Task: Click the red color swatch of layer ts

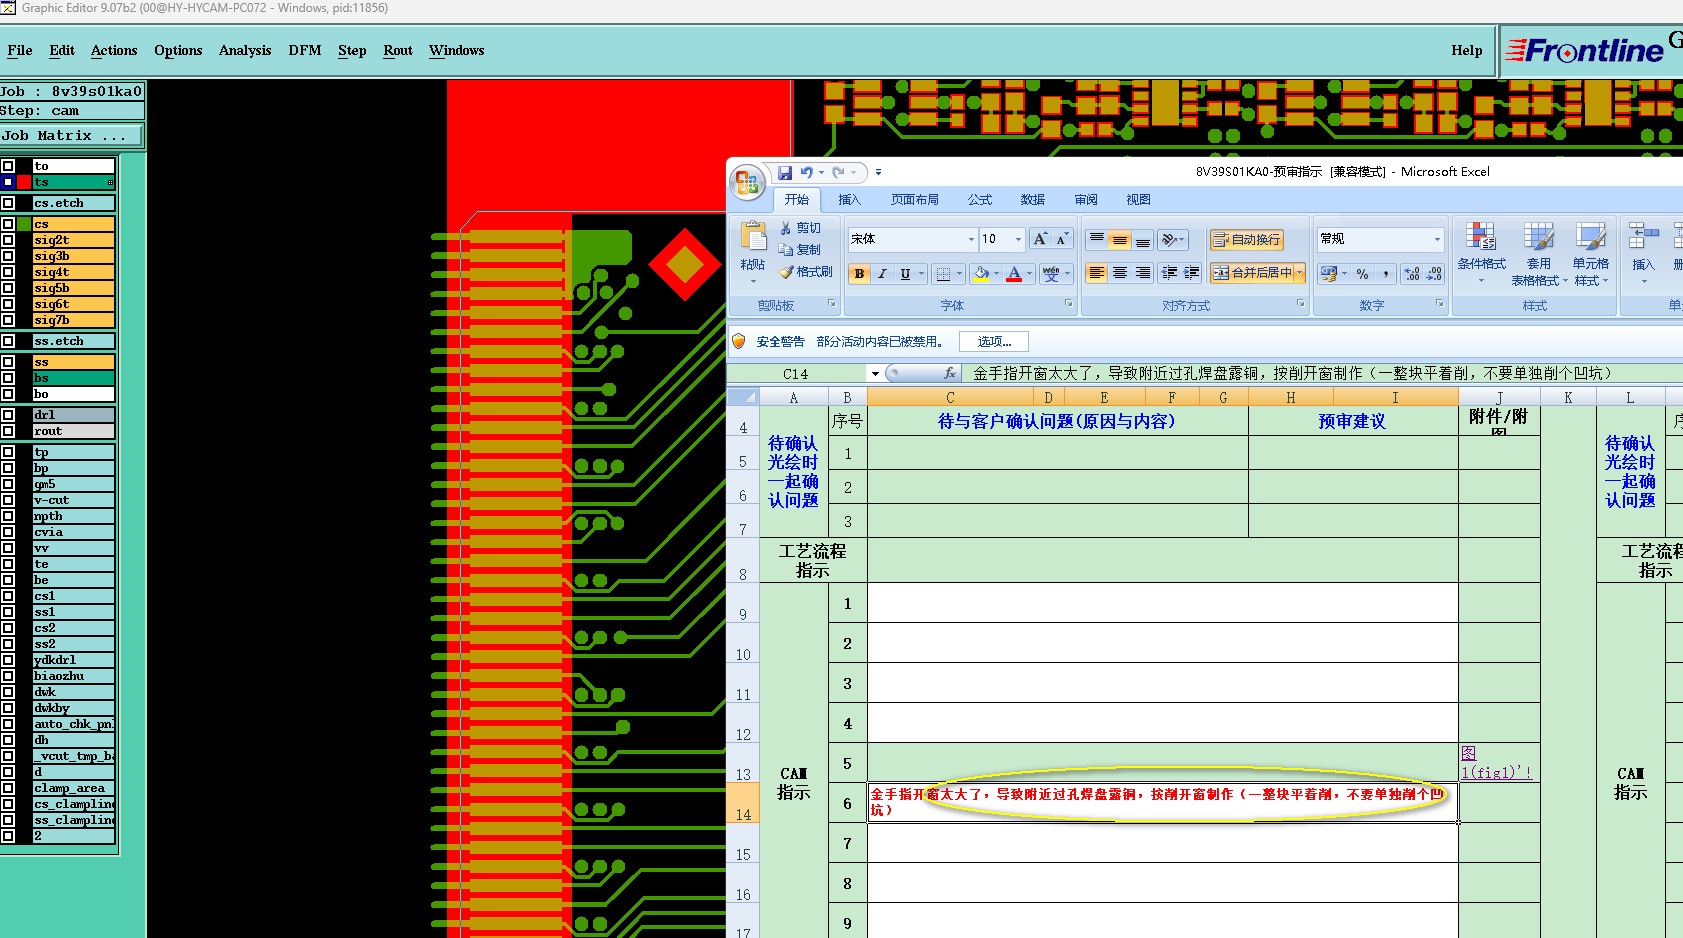Action: click(24, 182)
